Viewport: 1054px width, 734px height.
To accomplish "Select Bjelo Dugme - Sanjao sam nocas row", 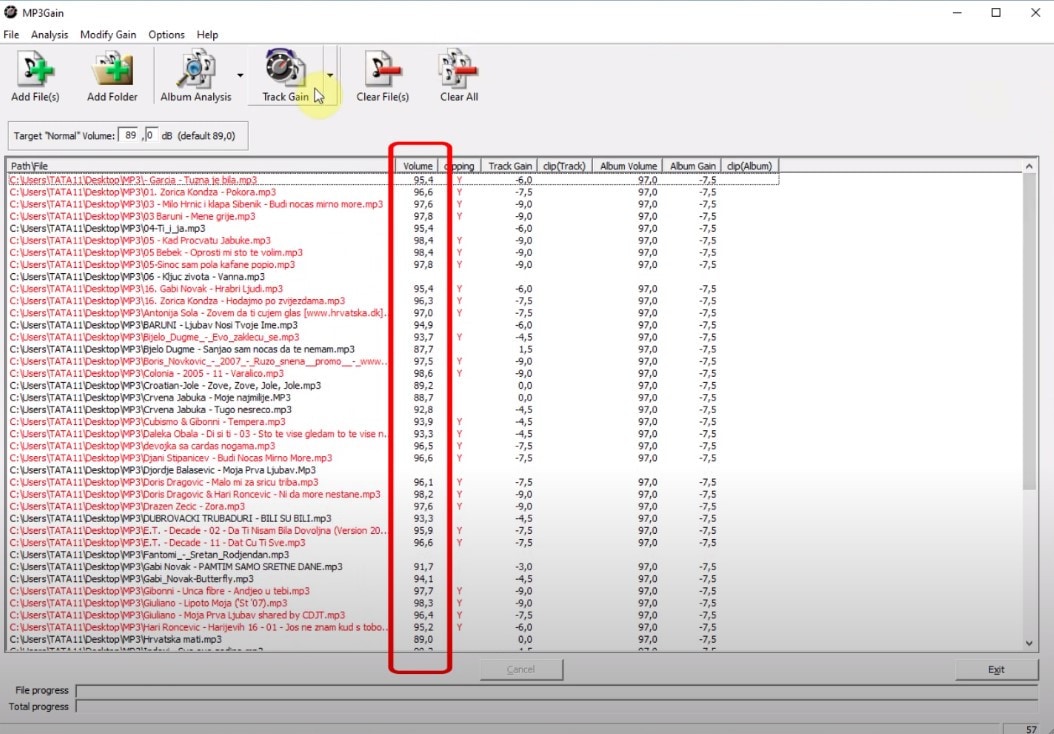I will pyautogui.click(x=393, y=350).
